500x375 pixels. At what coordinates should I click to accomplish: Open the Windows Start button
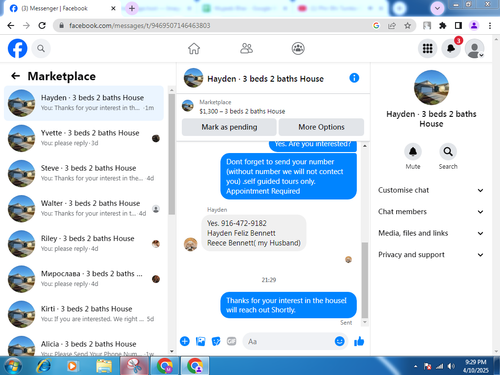click(x=13, y=366)
